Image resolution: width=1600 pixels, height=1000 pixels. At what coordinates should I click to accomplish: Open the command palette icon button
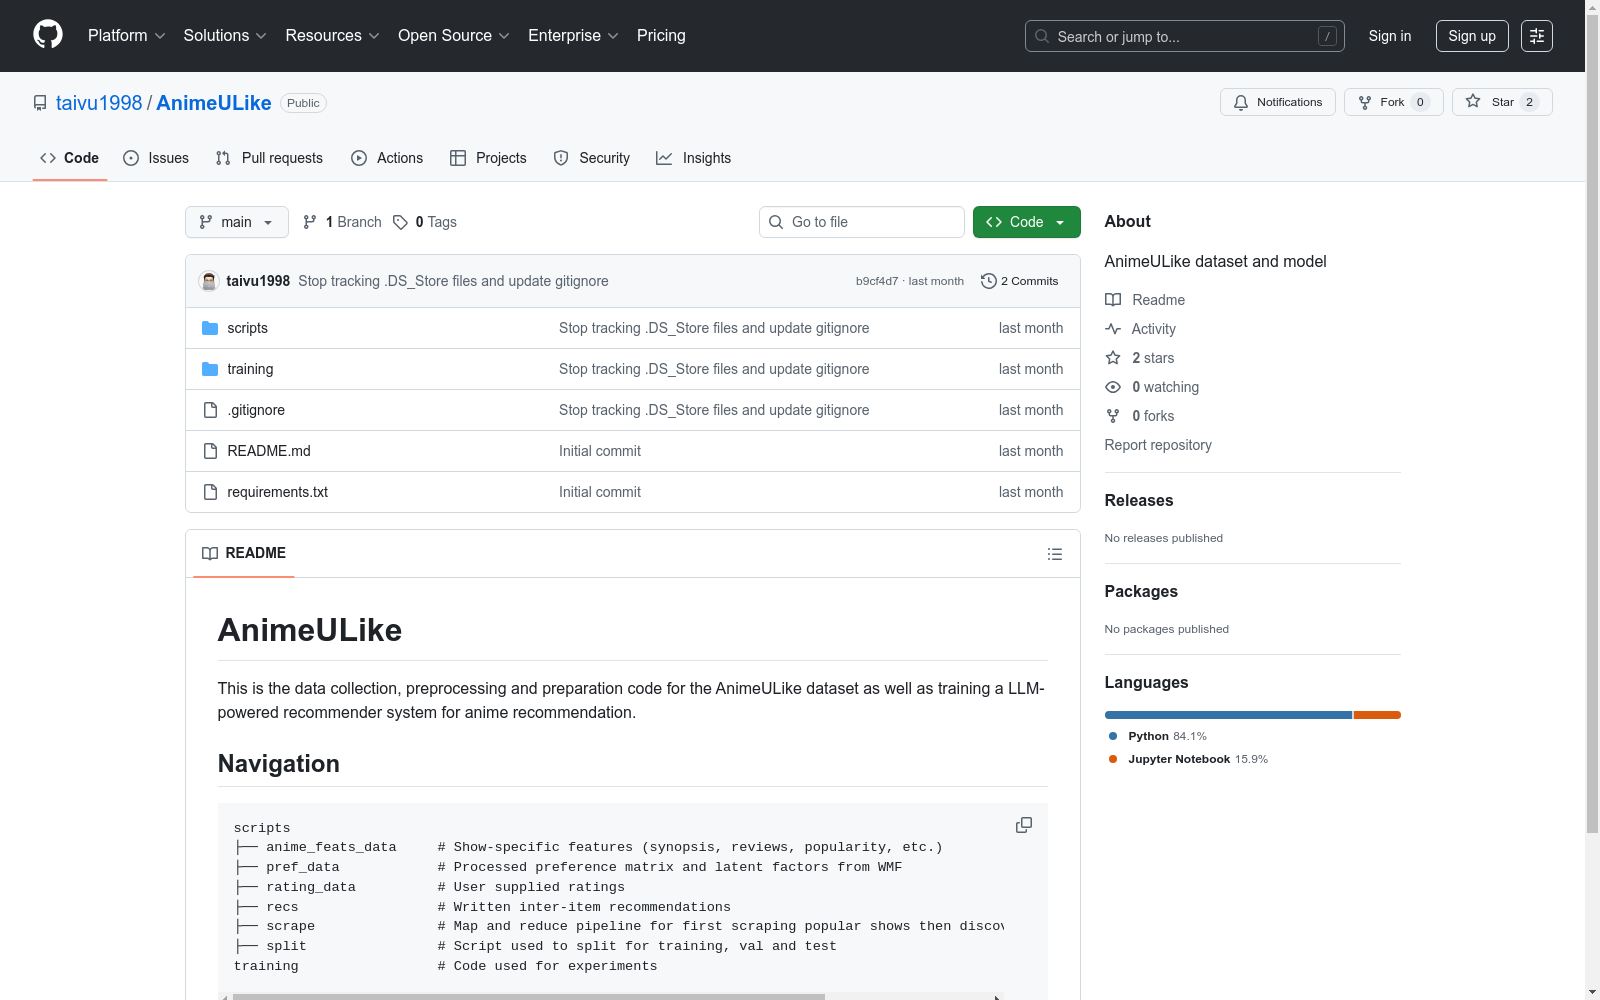tap(1537, 36)
